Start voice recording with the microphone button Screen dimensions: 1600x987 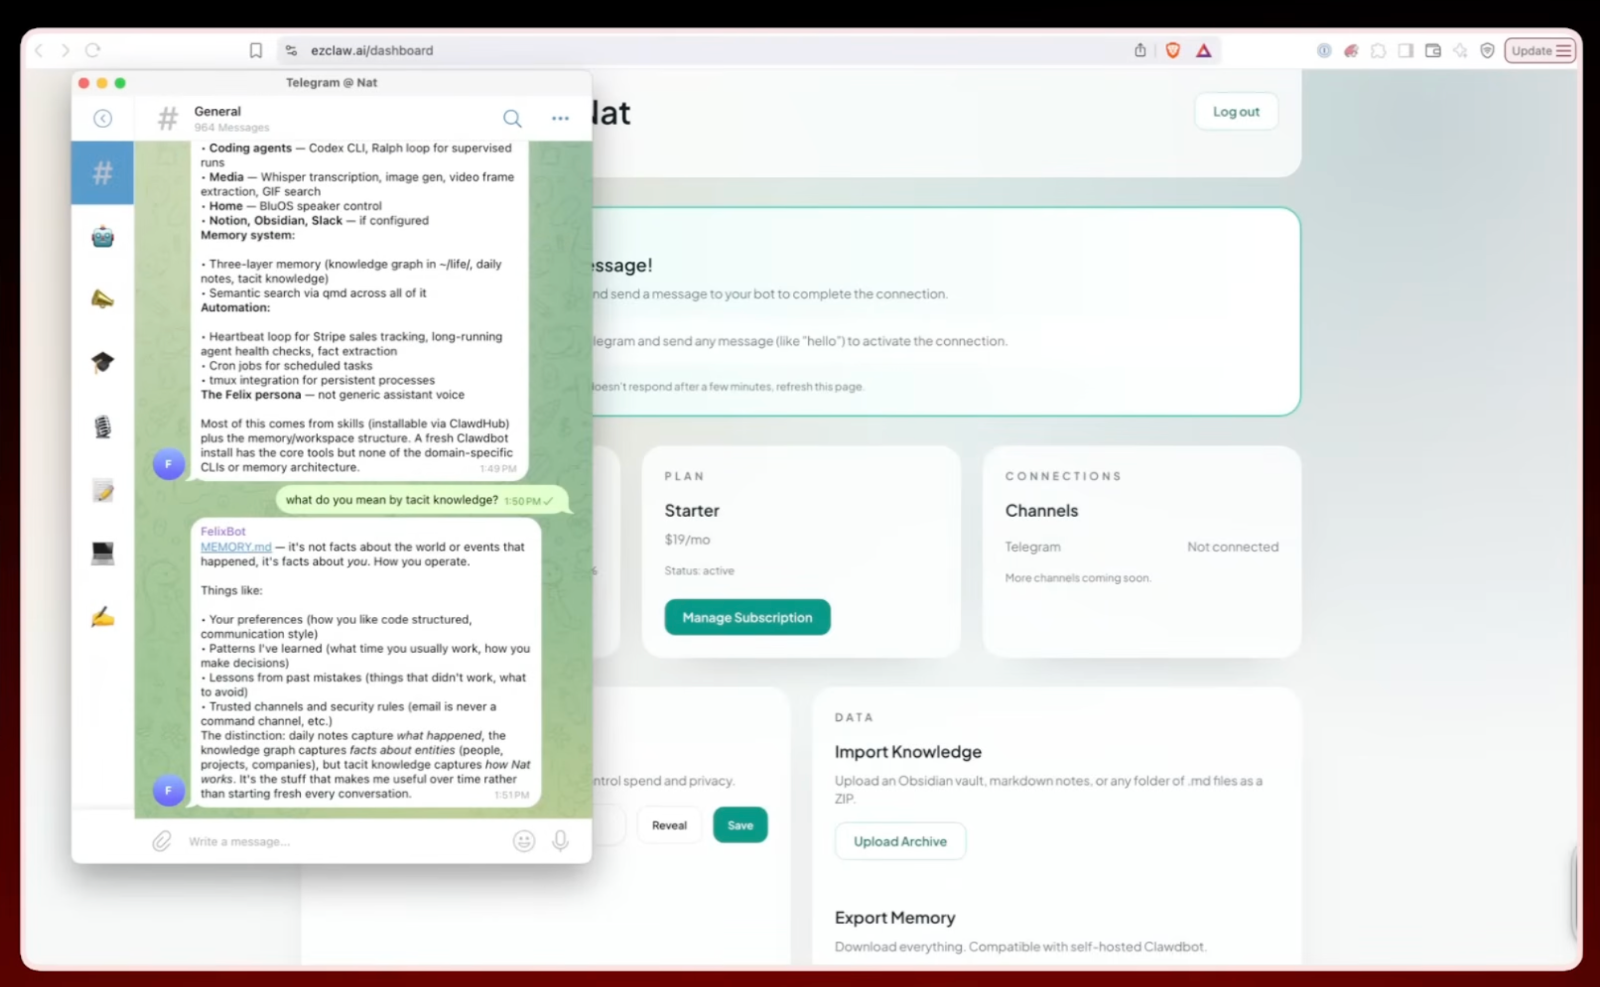pyautogui.click(x=560, y=841)
